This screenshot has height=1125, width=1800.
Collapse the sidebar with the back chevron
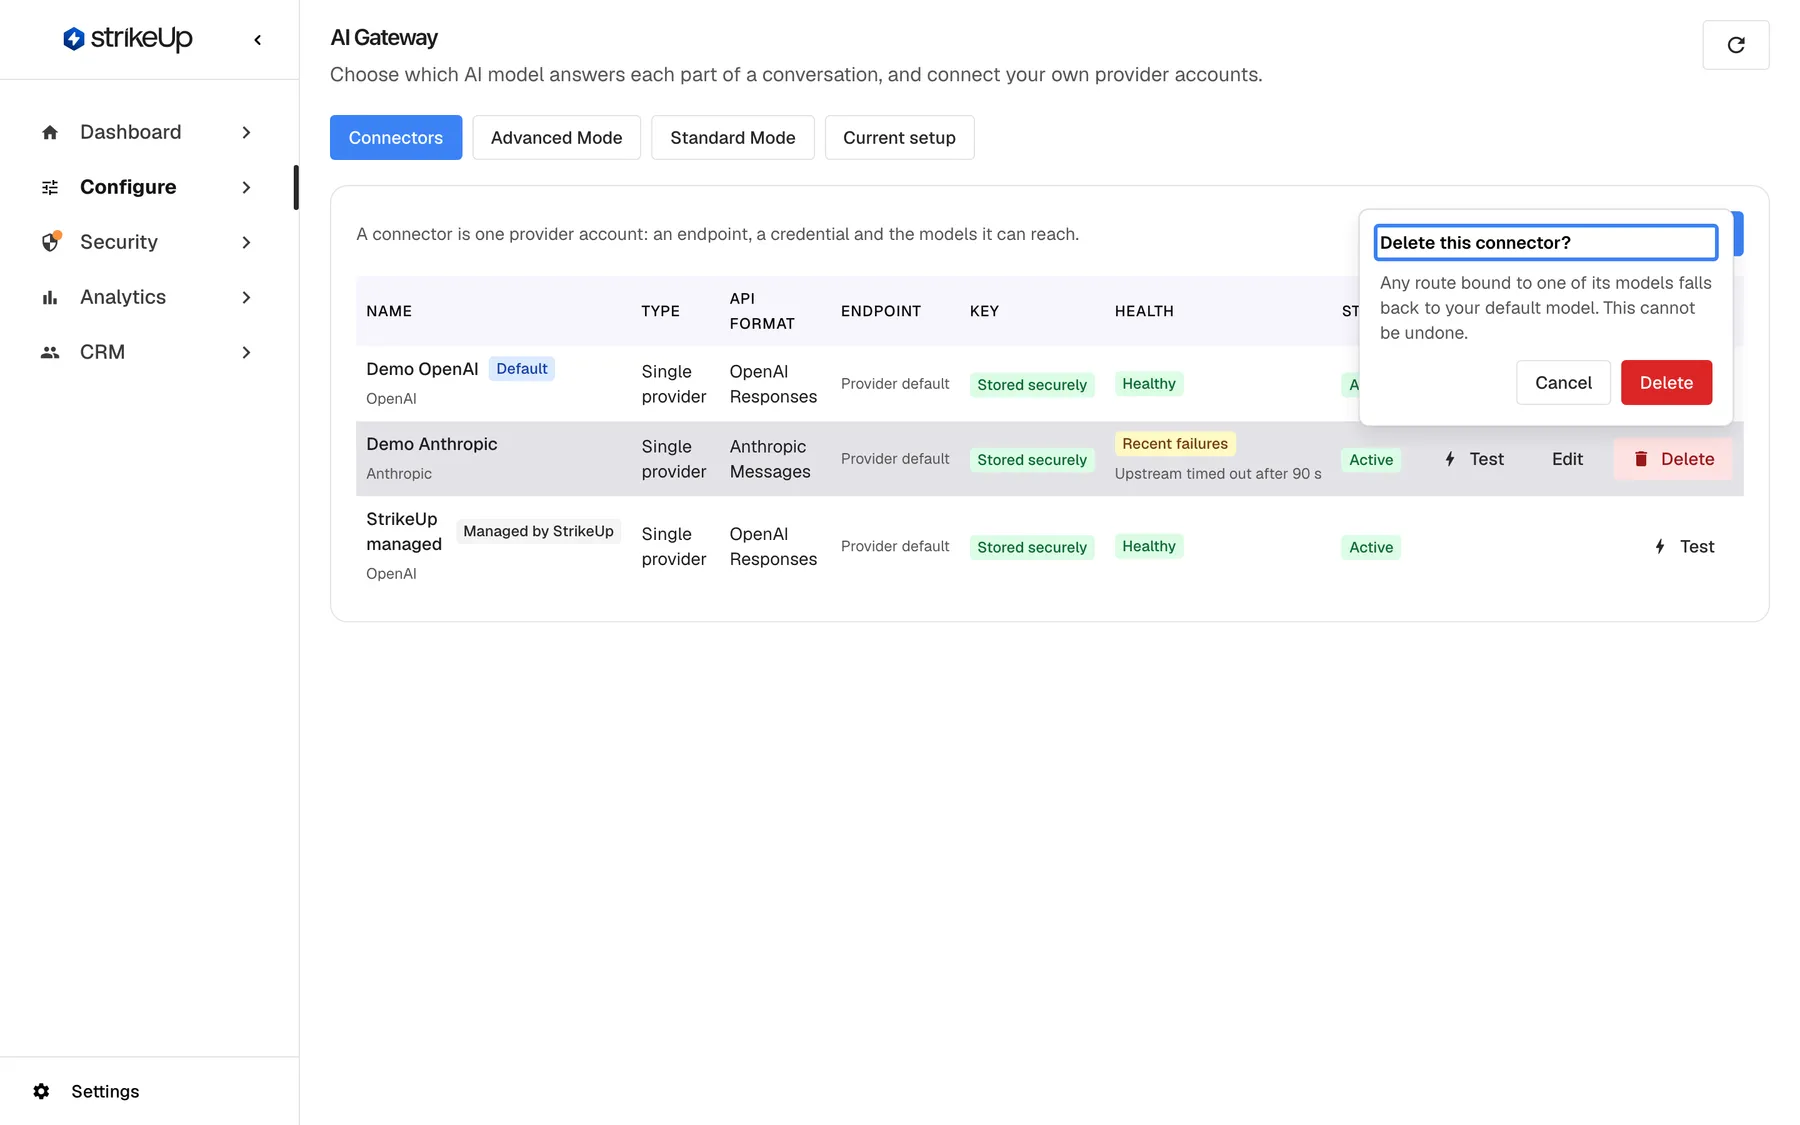pos(258,40)
